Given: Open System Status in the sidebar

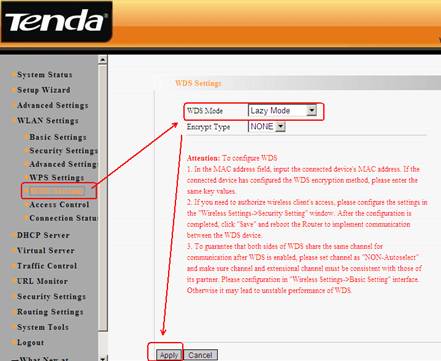Looking at the screenshot, I should point(45,75).
